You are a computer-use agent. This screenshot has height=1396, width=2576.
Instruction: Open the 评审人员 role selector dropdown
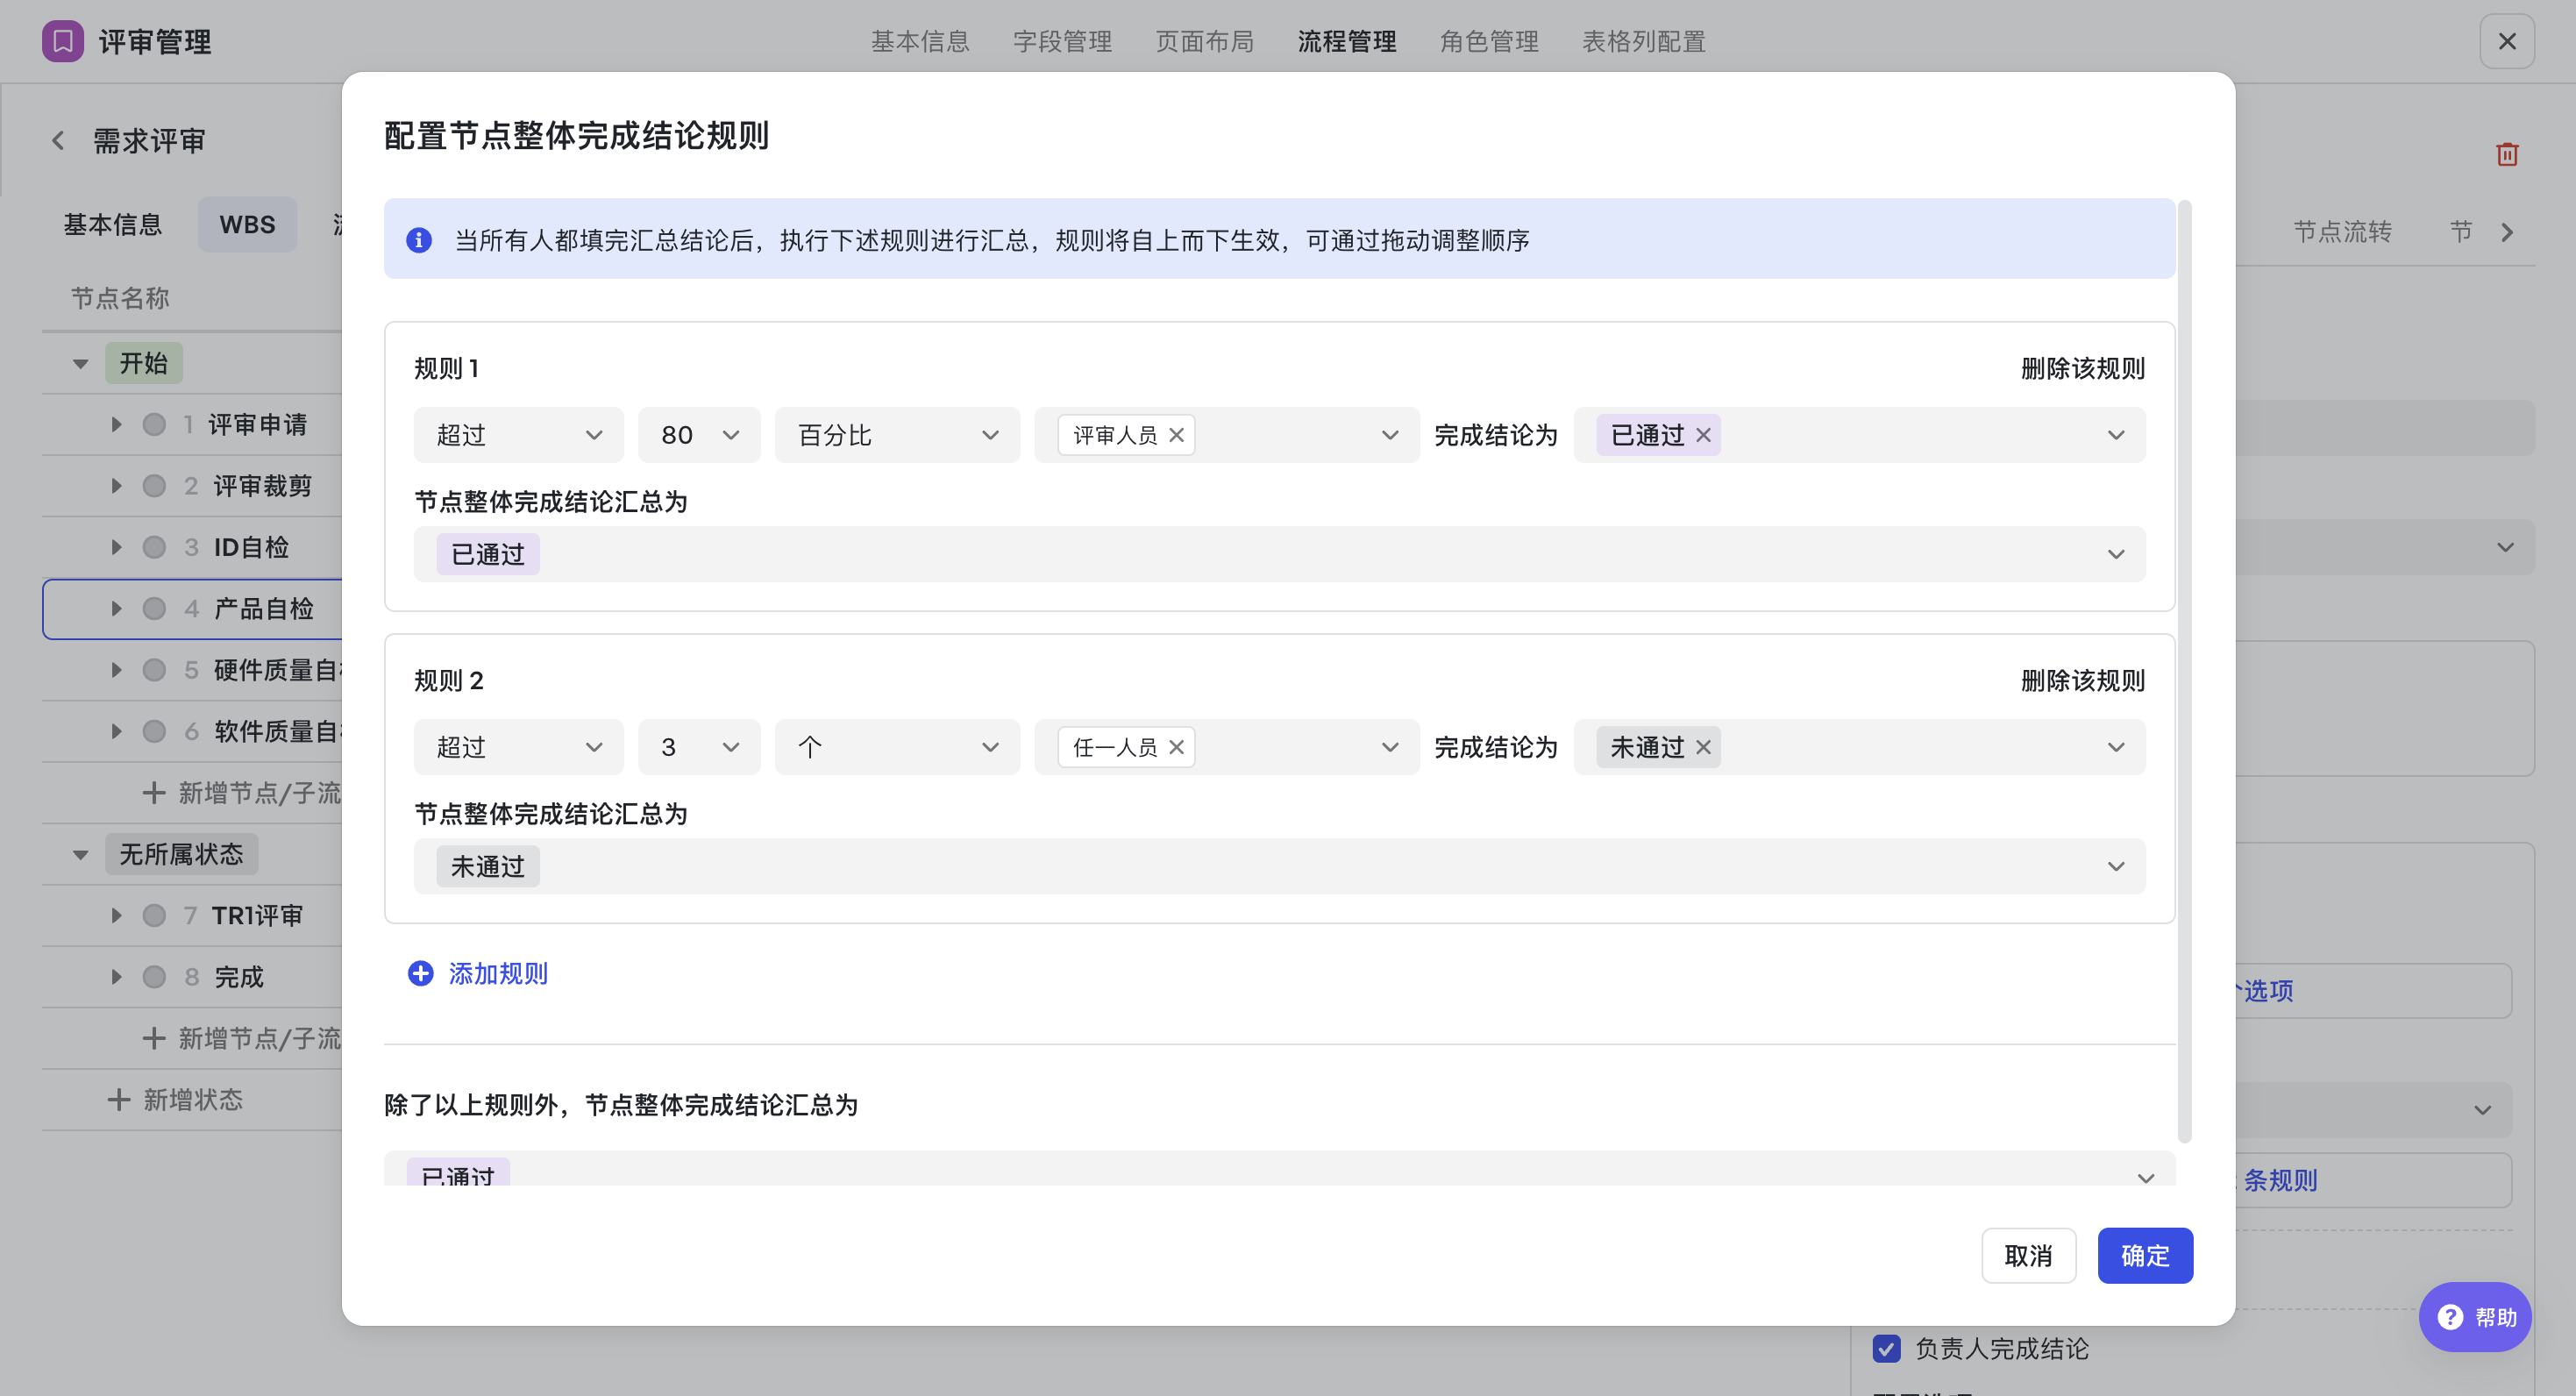coord(1226,435)
